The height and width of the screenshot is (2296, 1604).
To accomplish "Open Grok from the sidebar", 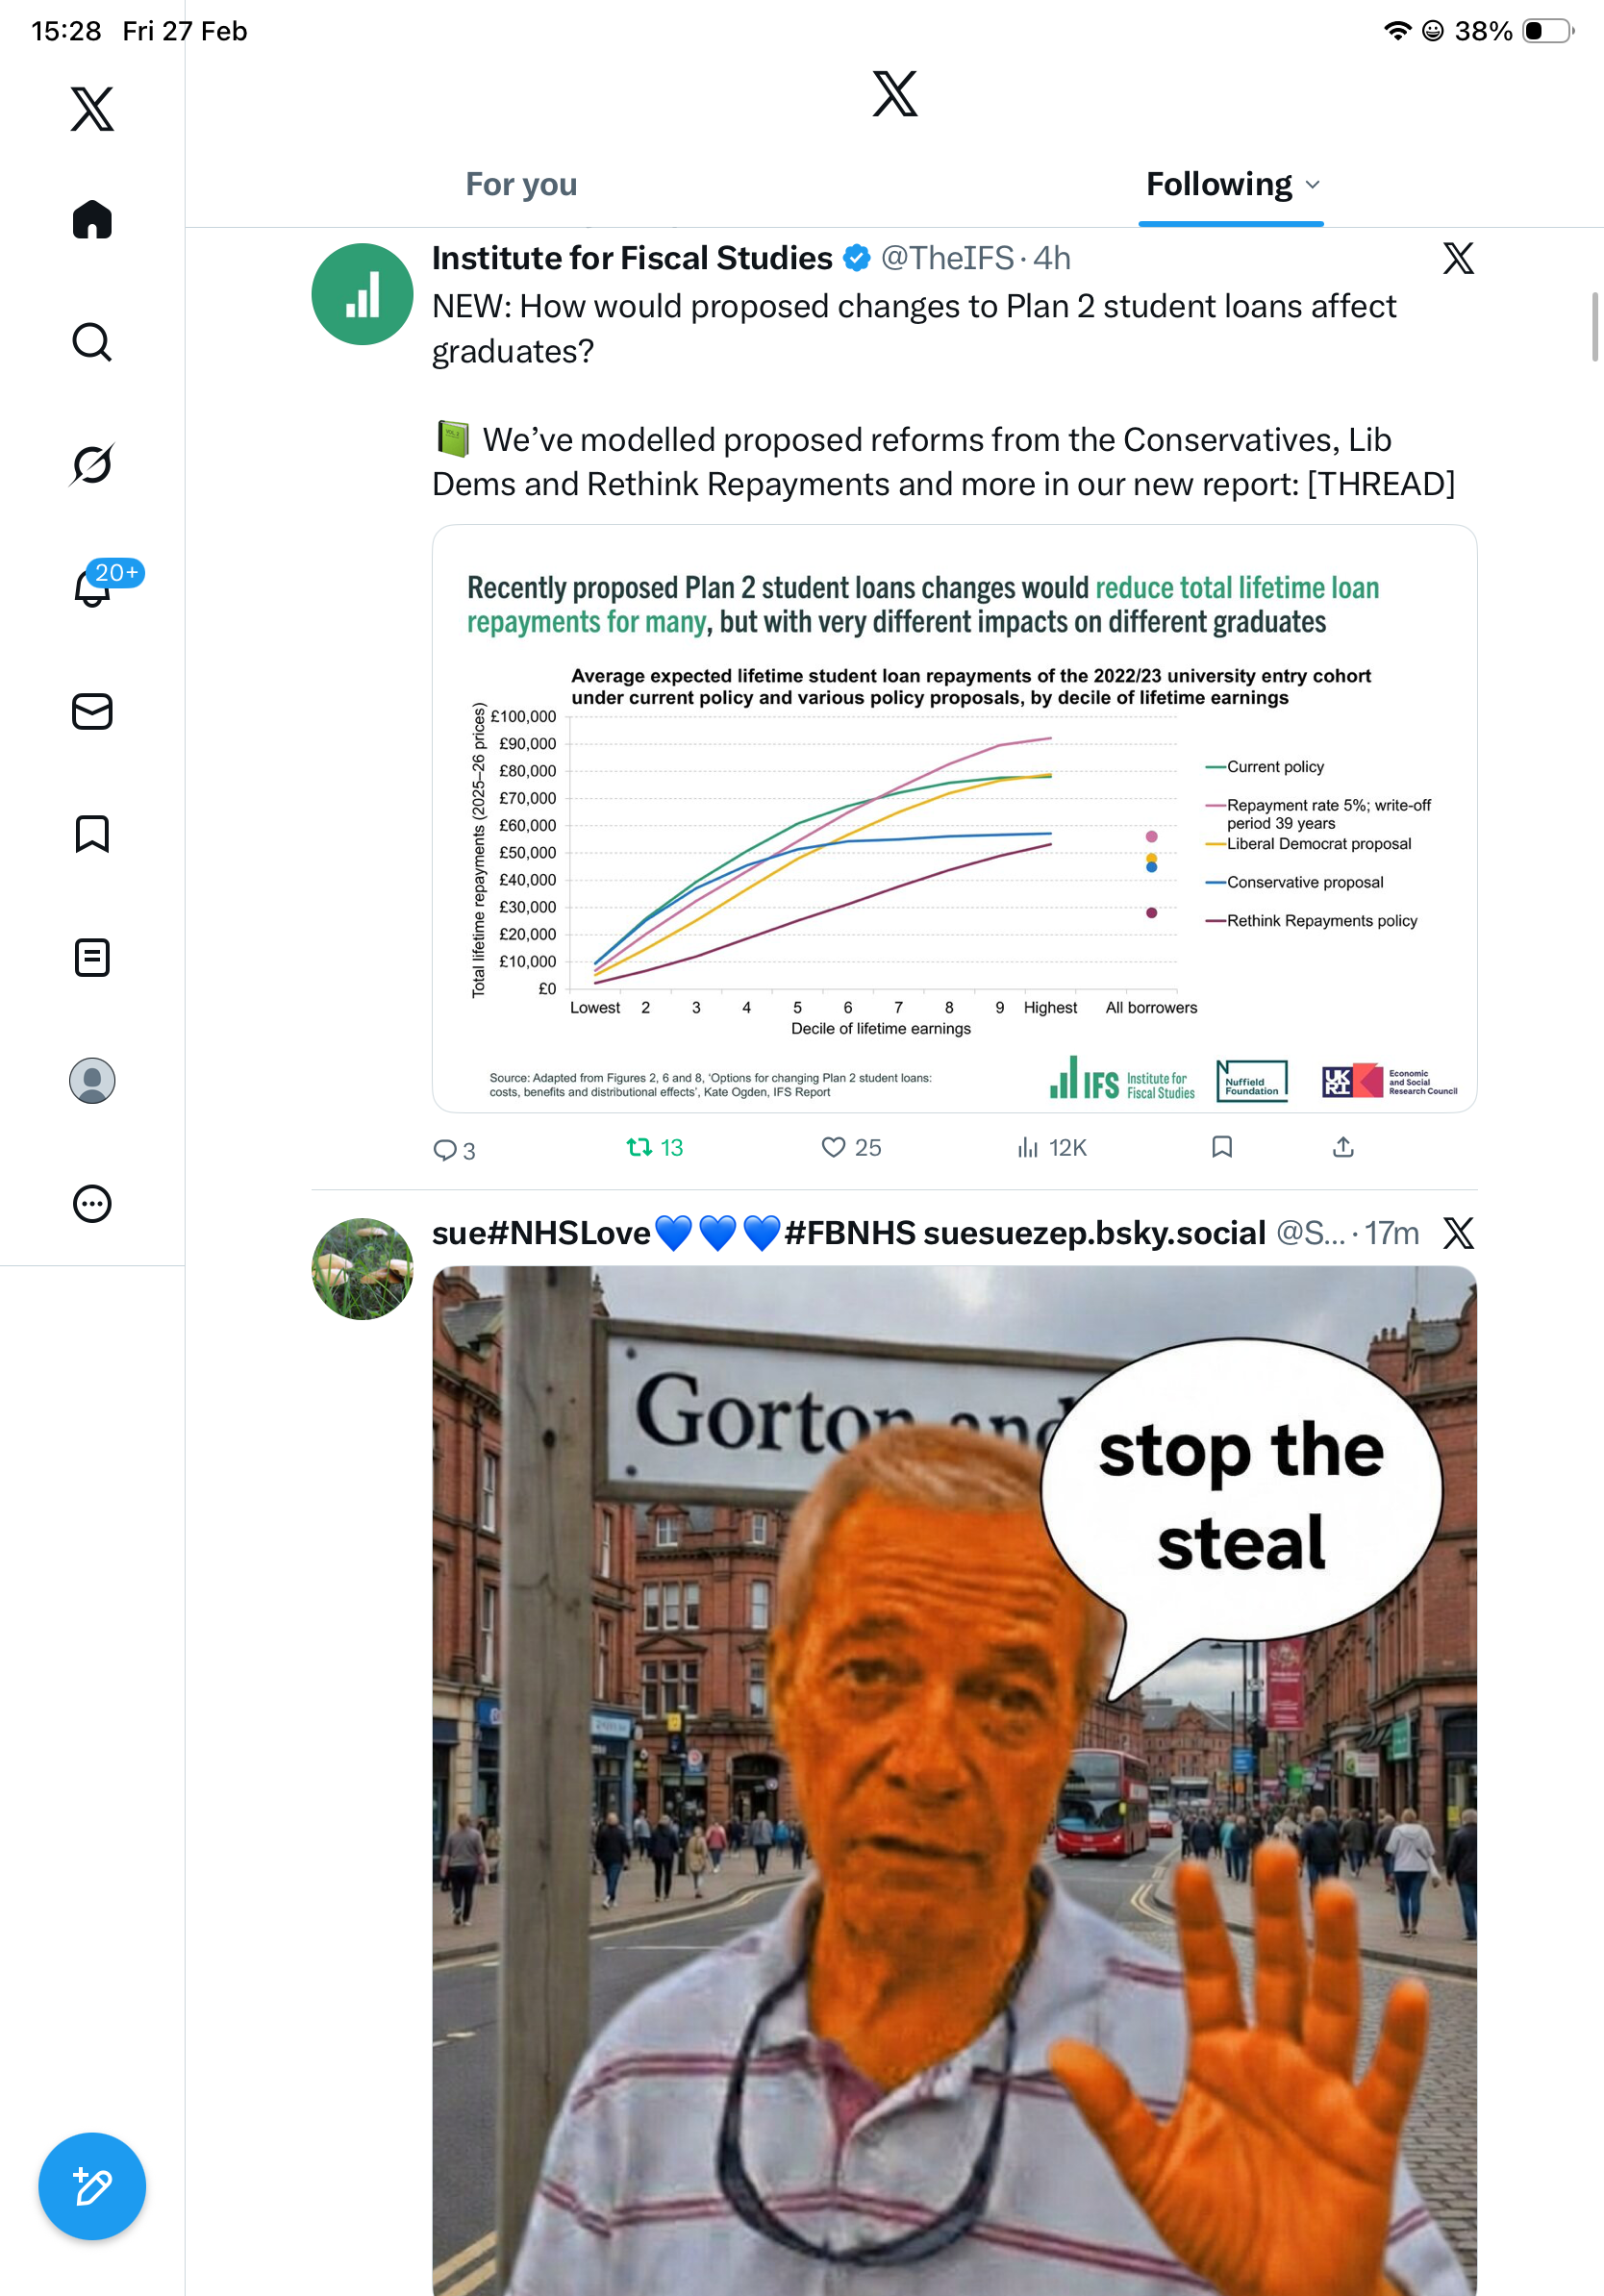I will pyautogui.click(x=92, y=464).
